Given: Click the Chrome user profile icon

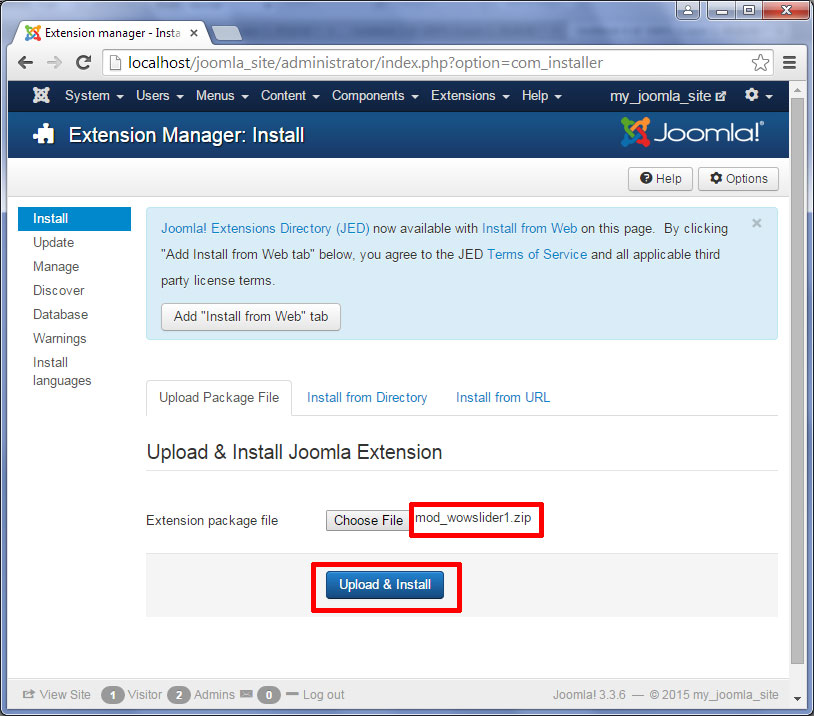Looking at the screenshot, I should pyautogui.click(x=688, y=10).
